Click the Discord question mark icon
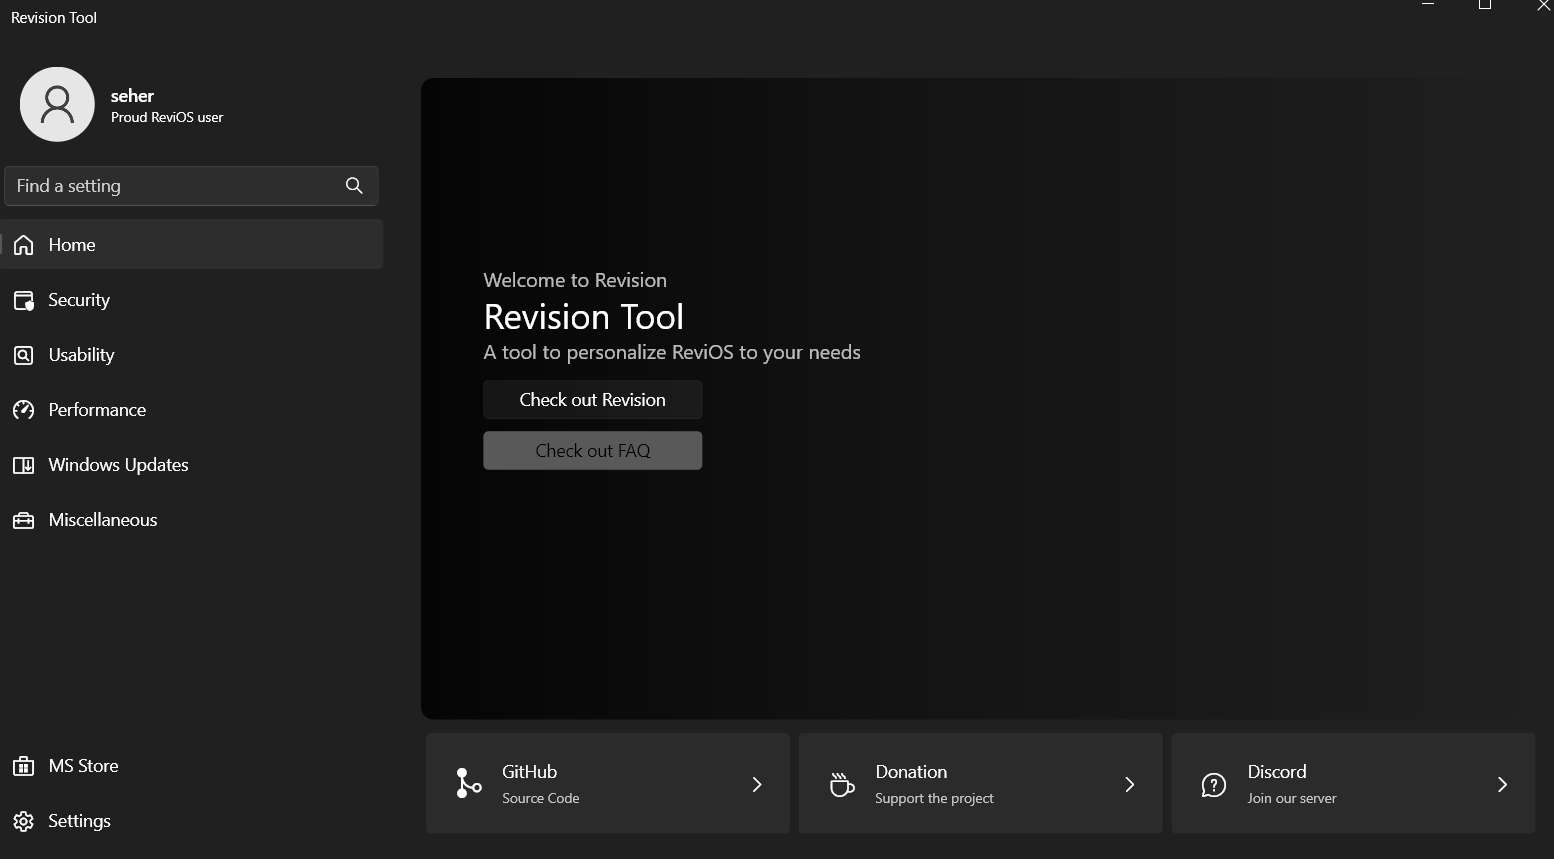This screenshot has width=1554, height=859. click(1214, 785)
